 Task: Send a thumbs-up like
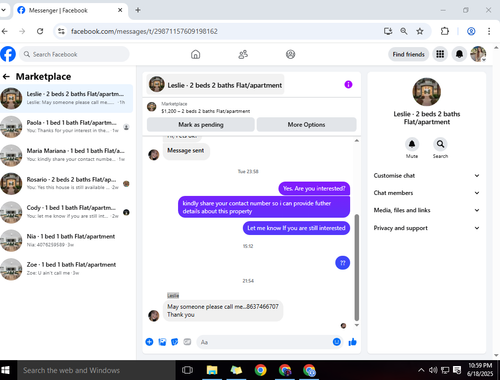[x=353, y=342]
